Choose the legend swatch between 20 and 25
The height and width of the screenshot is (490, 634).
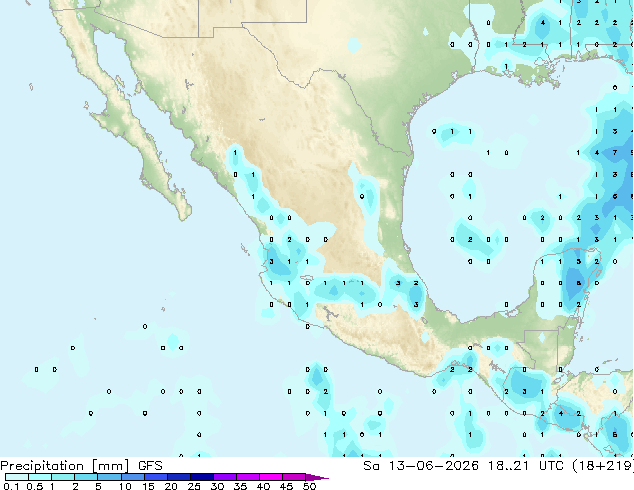[179, 477]
